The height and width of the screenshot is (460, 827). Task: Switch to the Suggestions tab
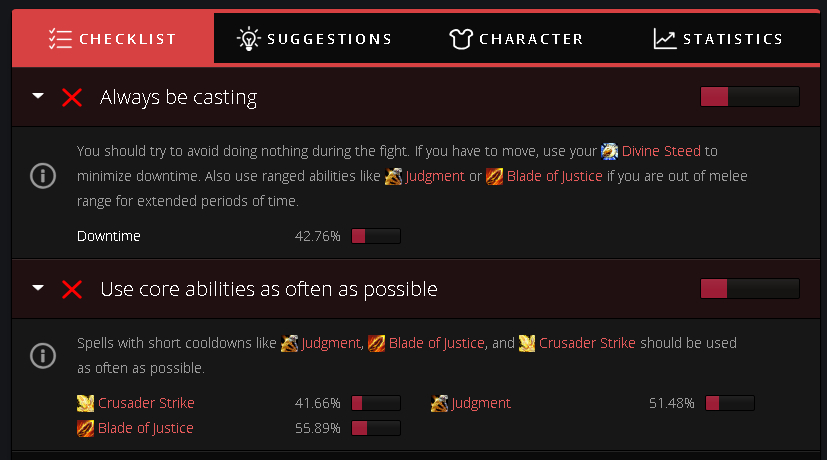coord(314,39)
